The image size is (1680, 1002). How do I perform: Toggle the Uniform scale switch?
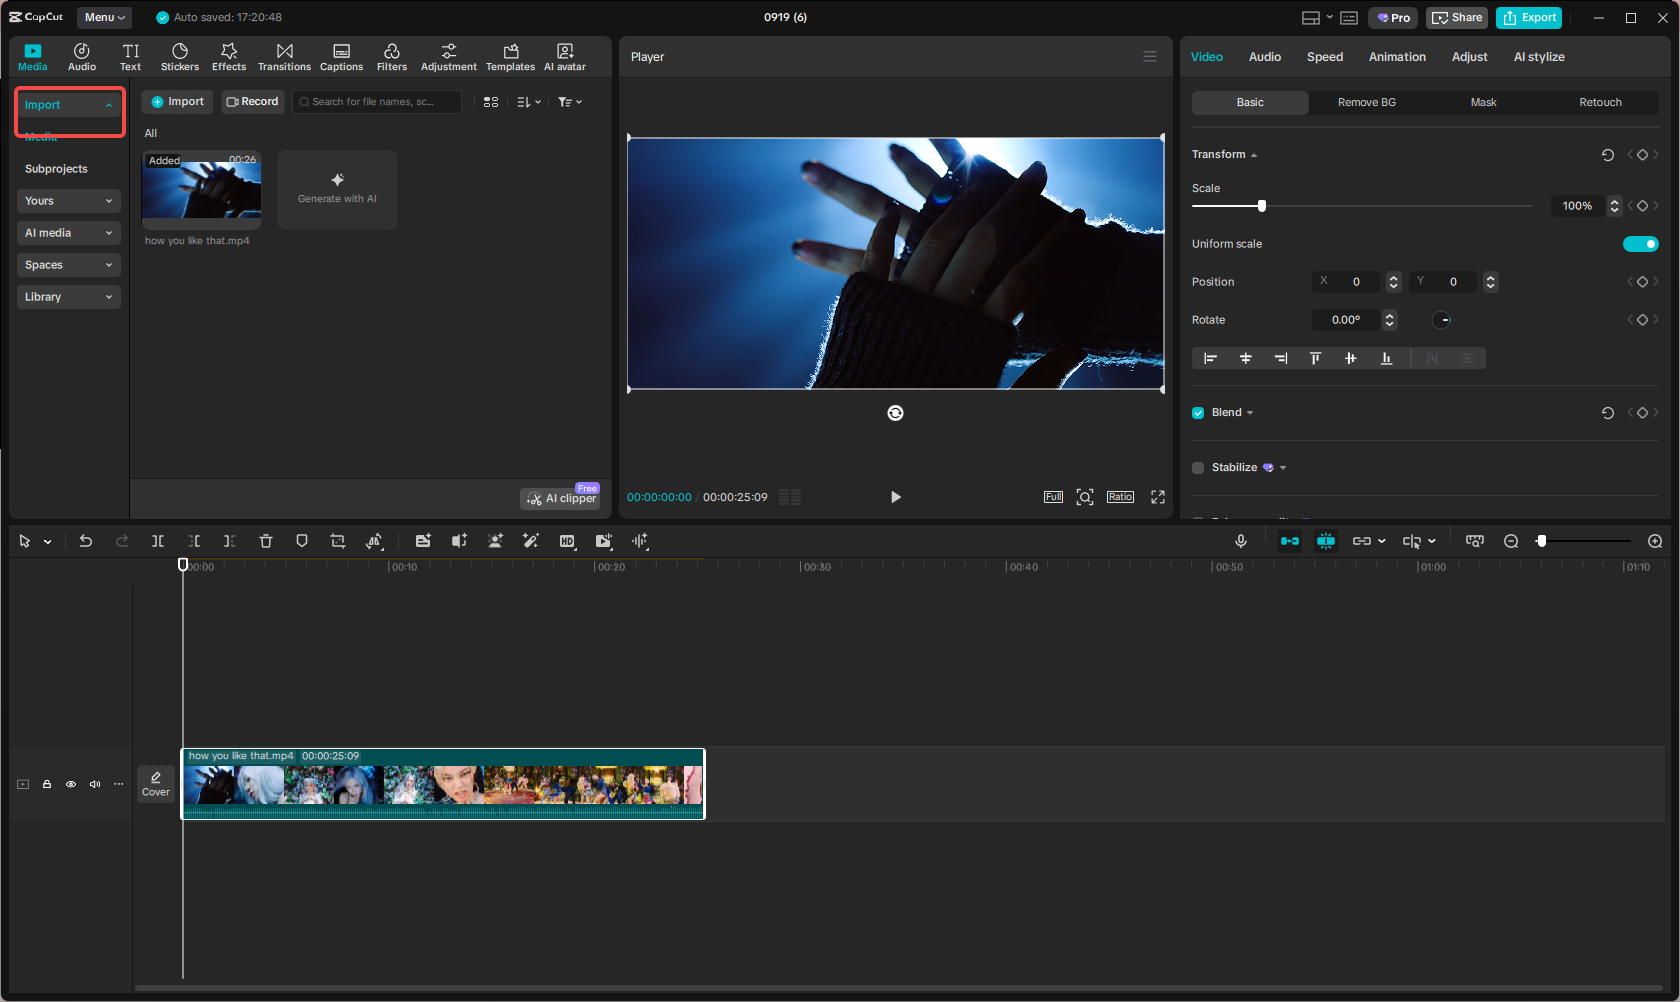click(x=1640, y=244)
